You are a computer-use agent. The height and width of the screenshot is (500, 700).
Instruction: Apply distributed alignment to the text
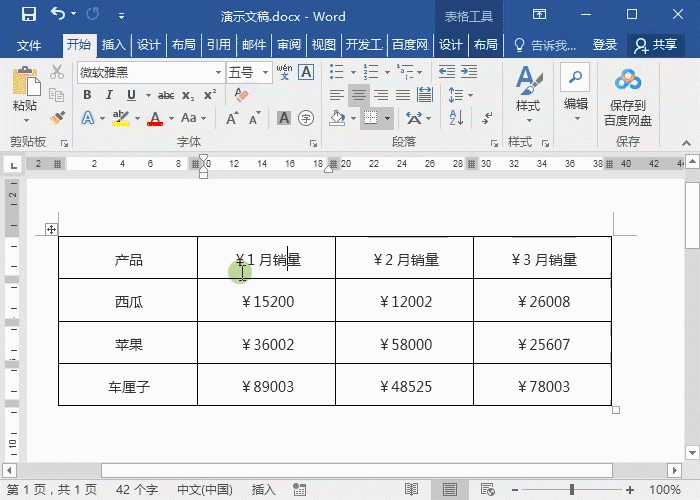425,95
